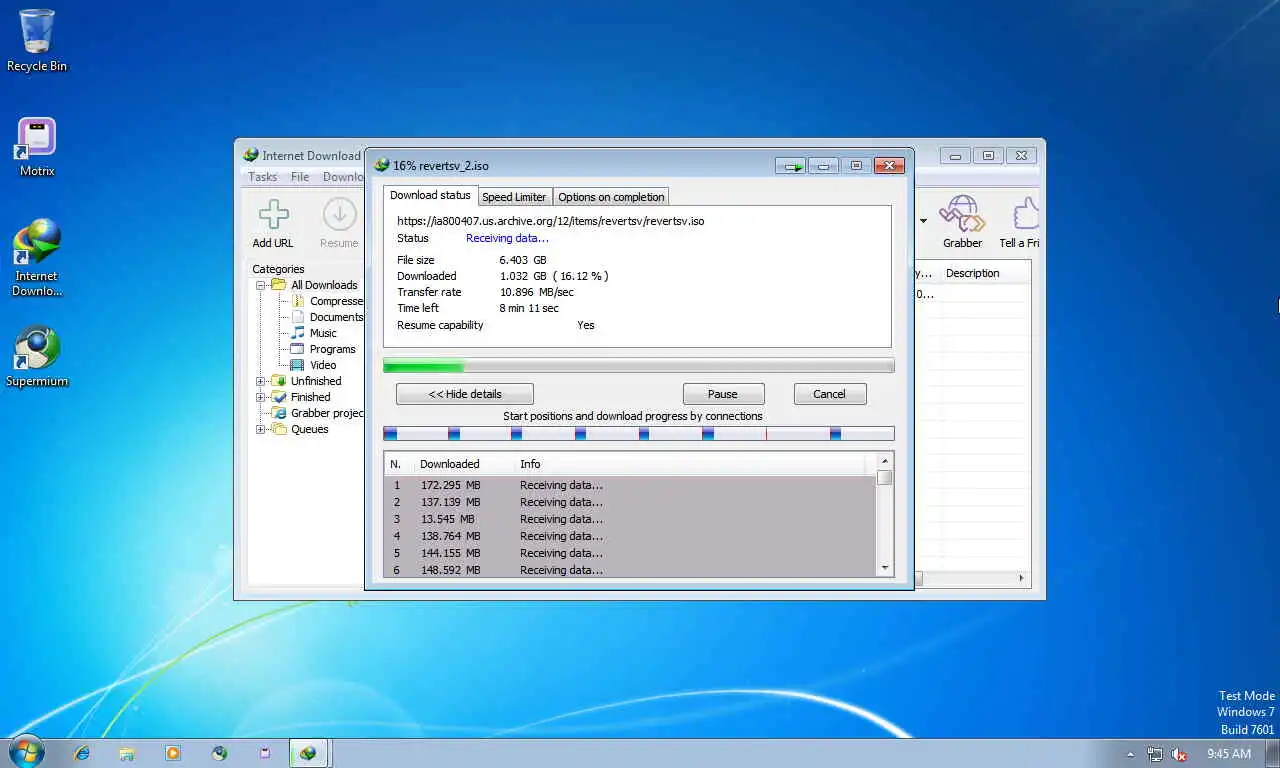Switch to Download status tab
The image size is (1280, 768).
point(430,195)
